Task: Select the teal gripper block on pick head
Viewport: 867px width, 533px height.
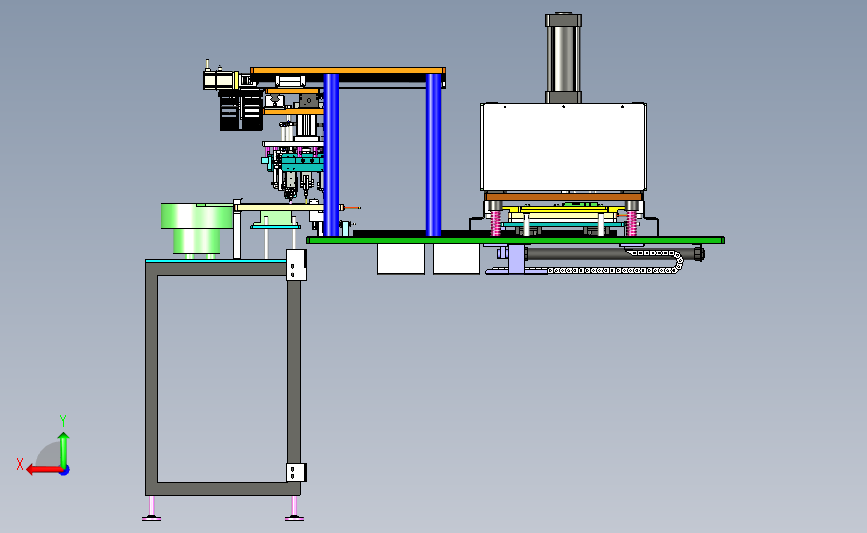Action: 302,163
